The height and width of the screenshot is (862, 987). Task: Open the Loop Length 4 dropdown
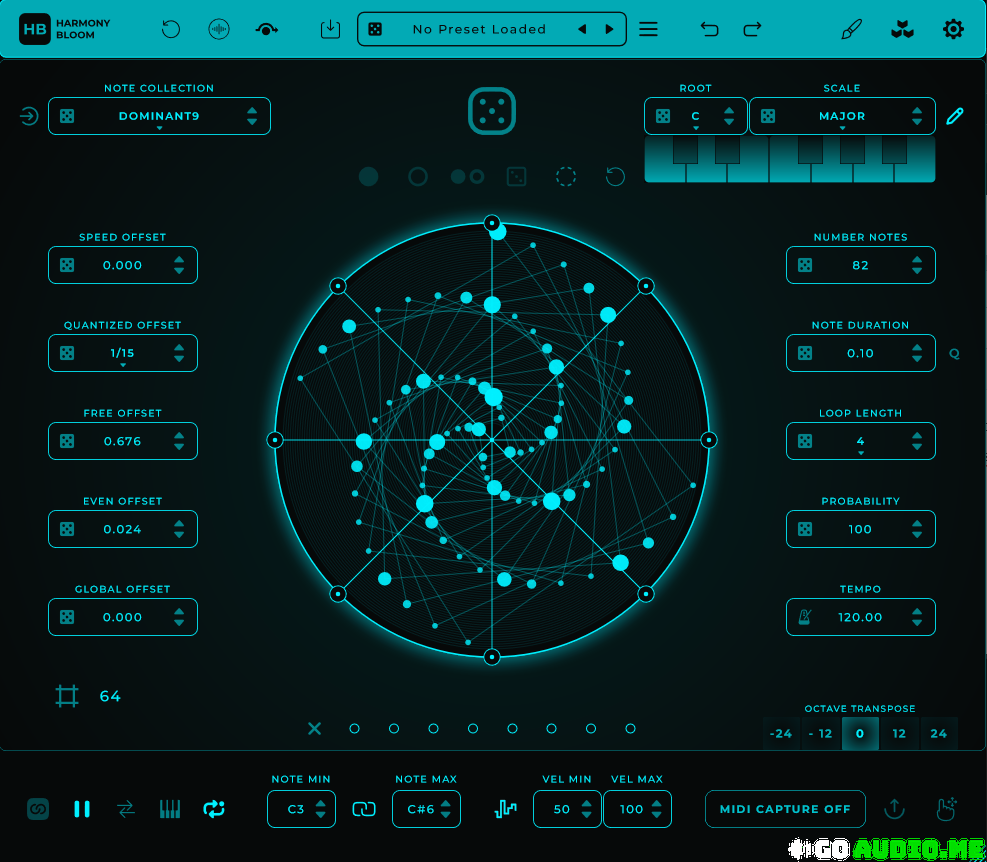point(860,441)
